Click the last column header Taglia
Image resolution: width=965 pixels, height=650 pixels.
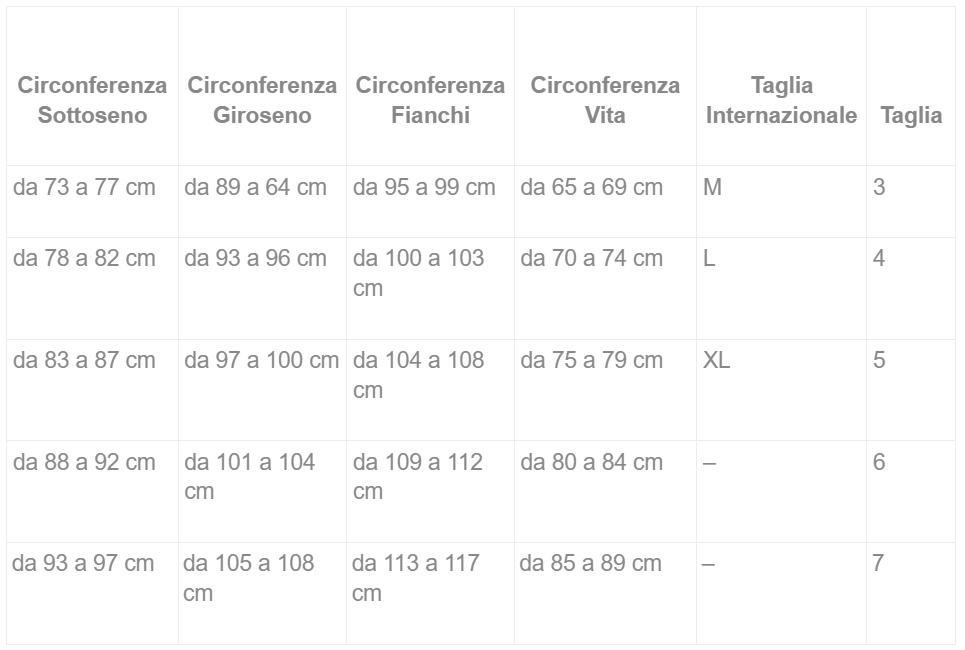tap(911, 115)
